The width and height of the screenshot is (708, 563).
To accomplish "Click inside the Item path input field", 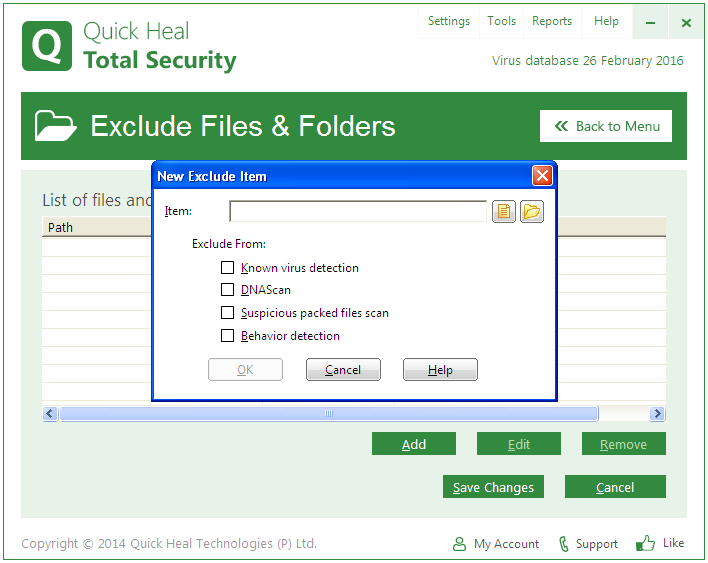I will pyautogui.click(x=357, y=211).
